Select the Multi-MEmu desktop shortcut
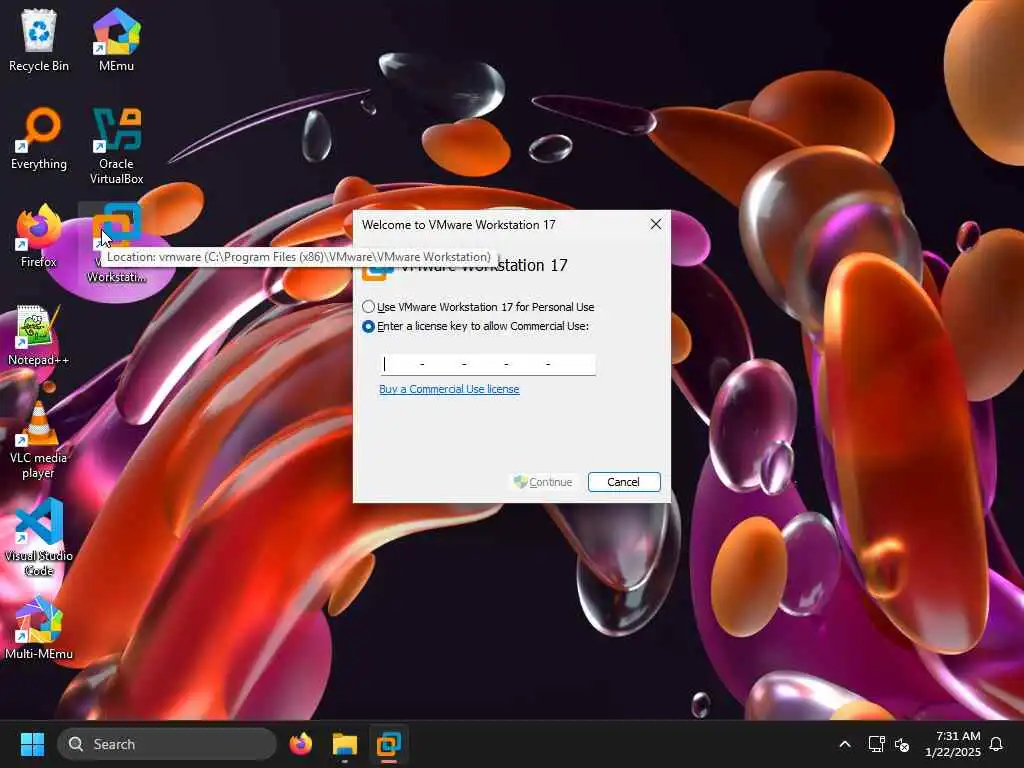This screenshot has width=1024, height=768. pyautogui.click(x=39, y=628)
